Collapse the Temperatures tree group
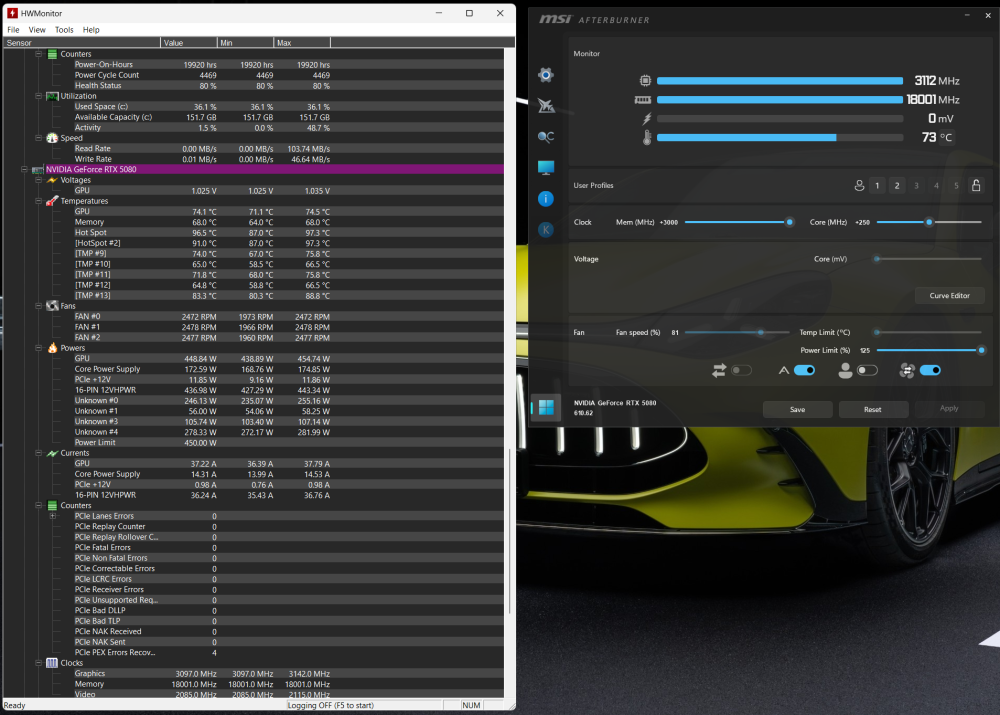1000x715 pixels. 38,201
